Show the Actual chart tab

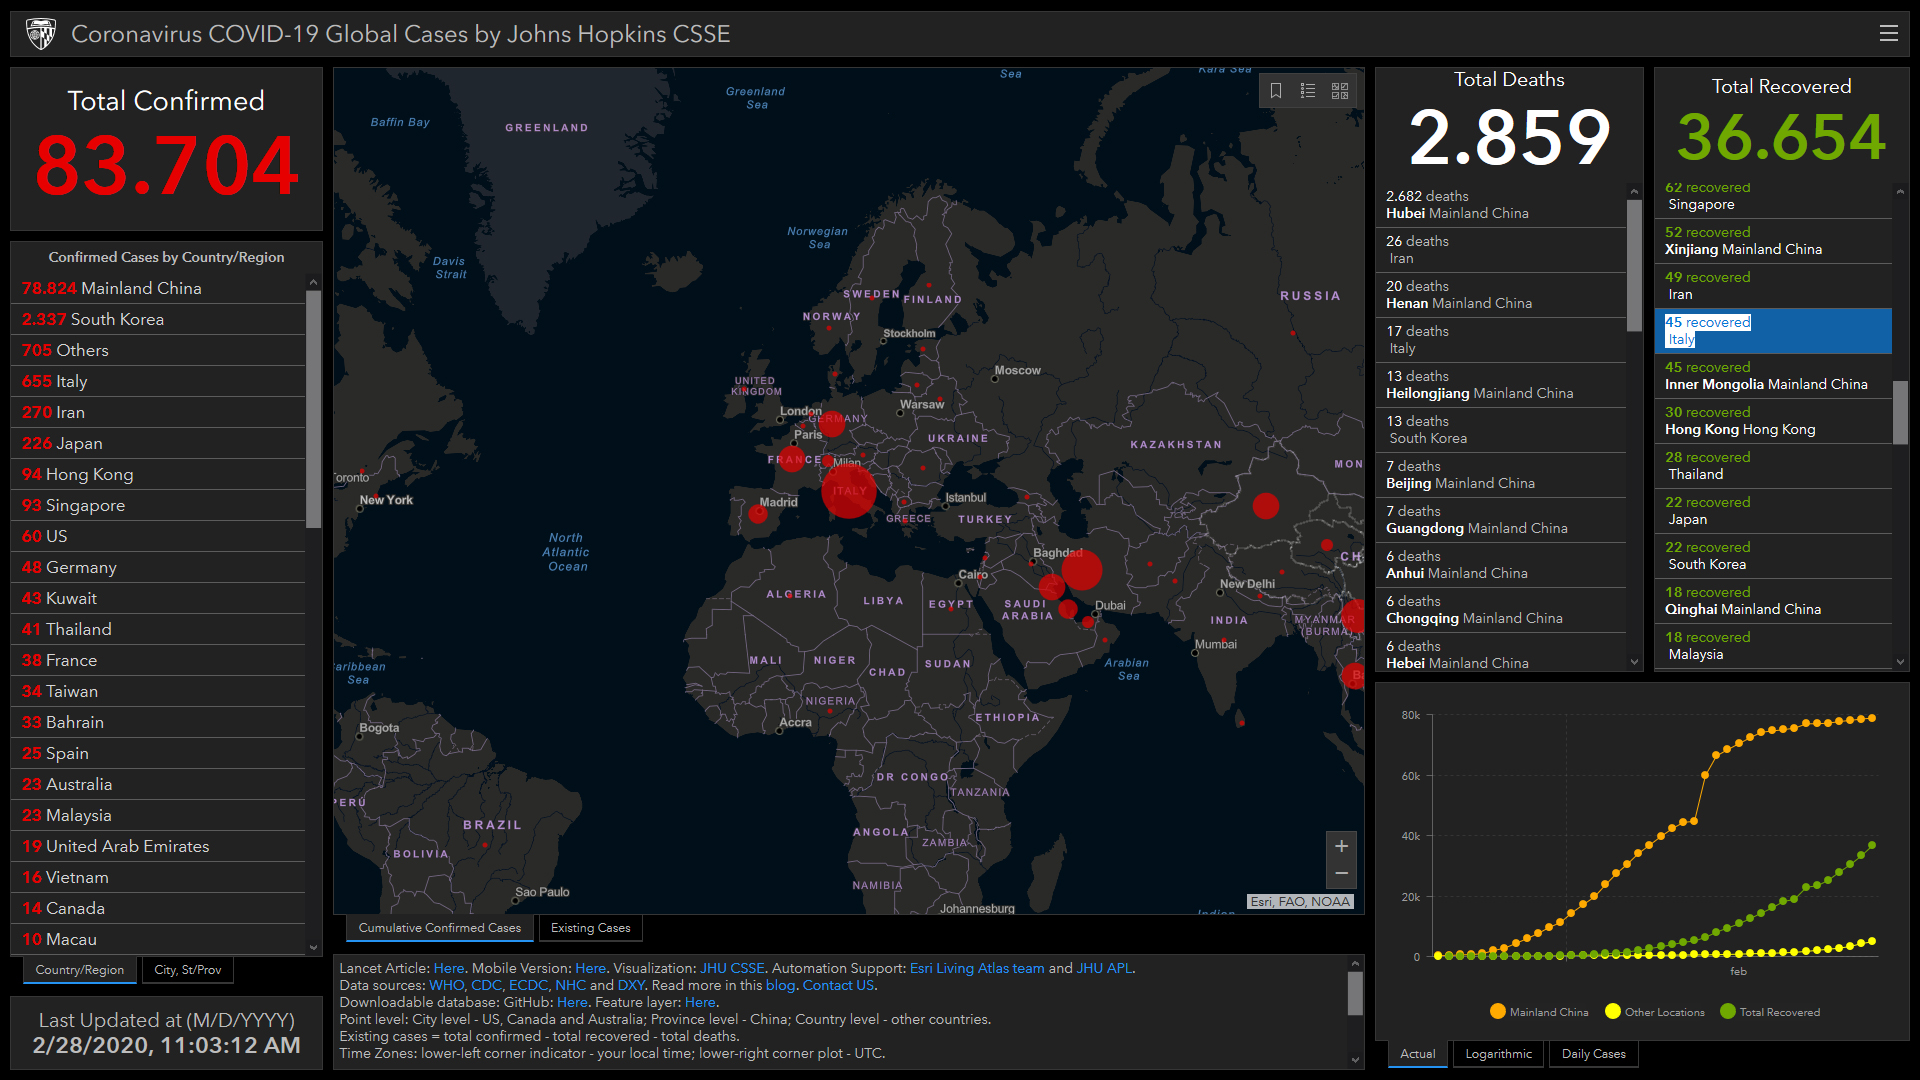[1418, 1054]
